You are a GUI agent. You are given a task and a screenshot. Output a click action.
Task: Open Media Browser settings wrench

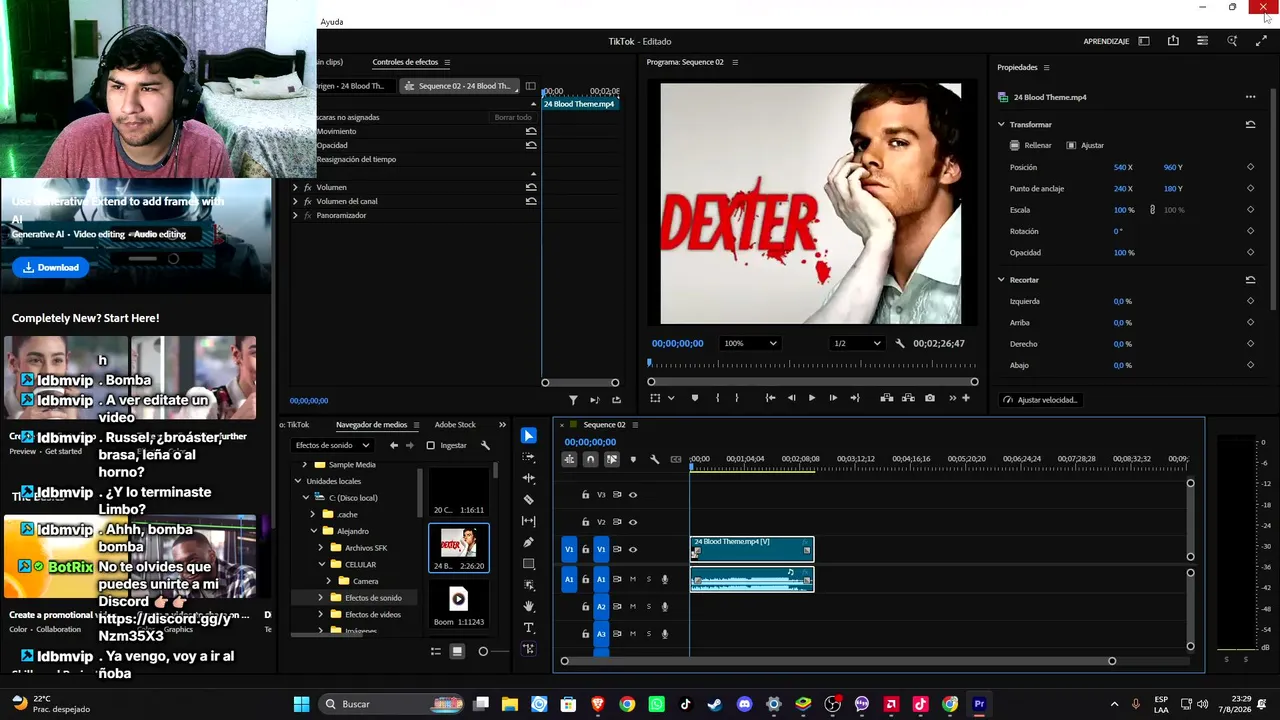pos(485,445)
